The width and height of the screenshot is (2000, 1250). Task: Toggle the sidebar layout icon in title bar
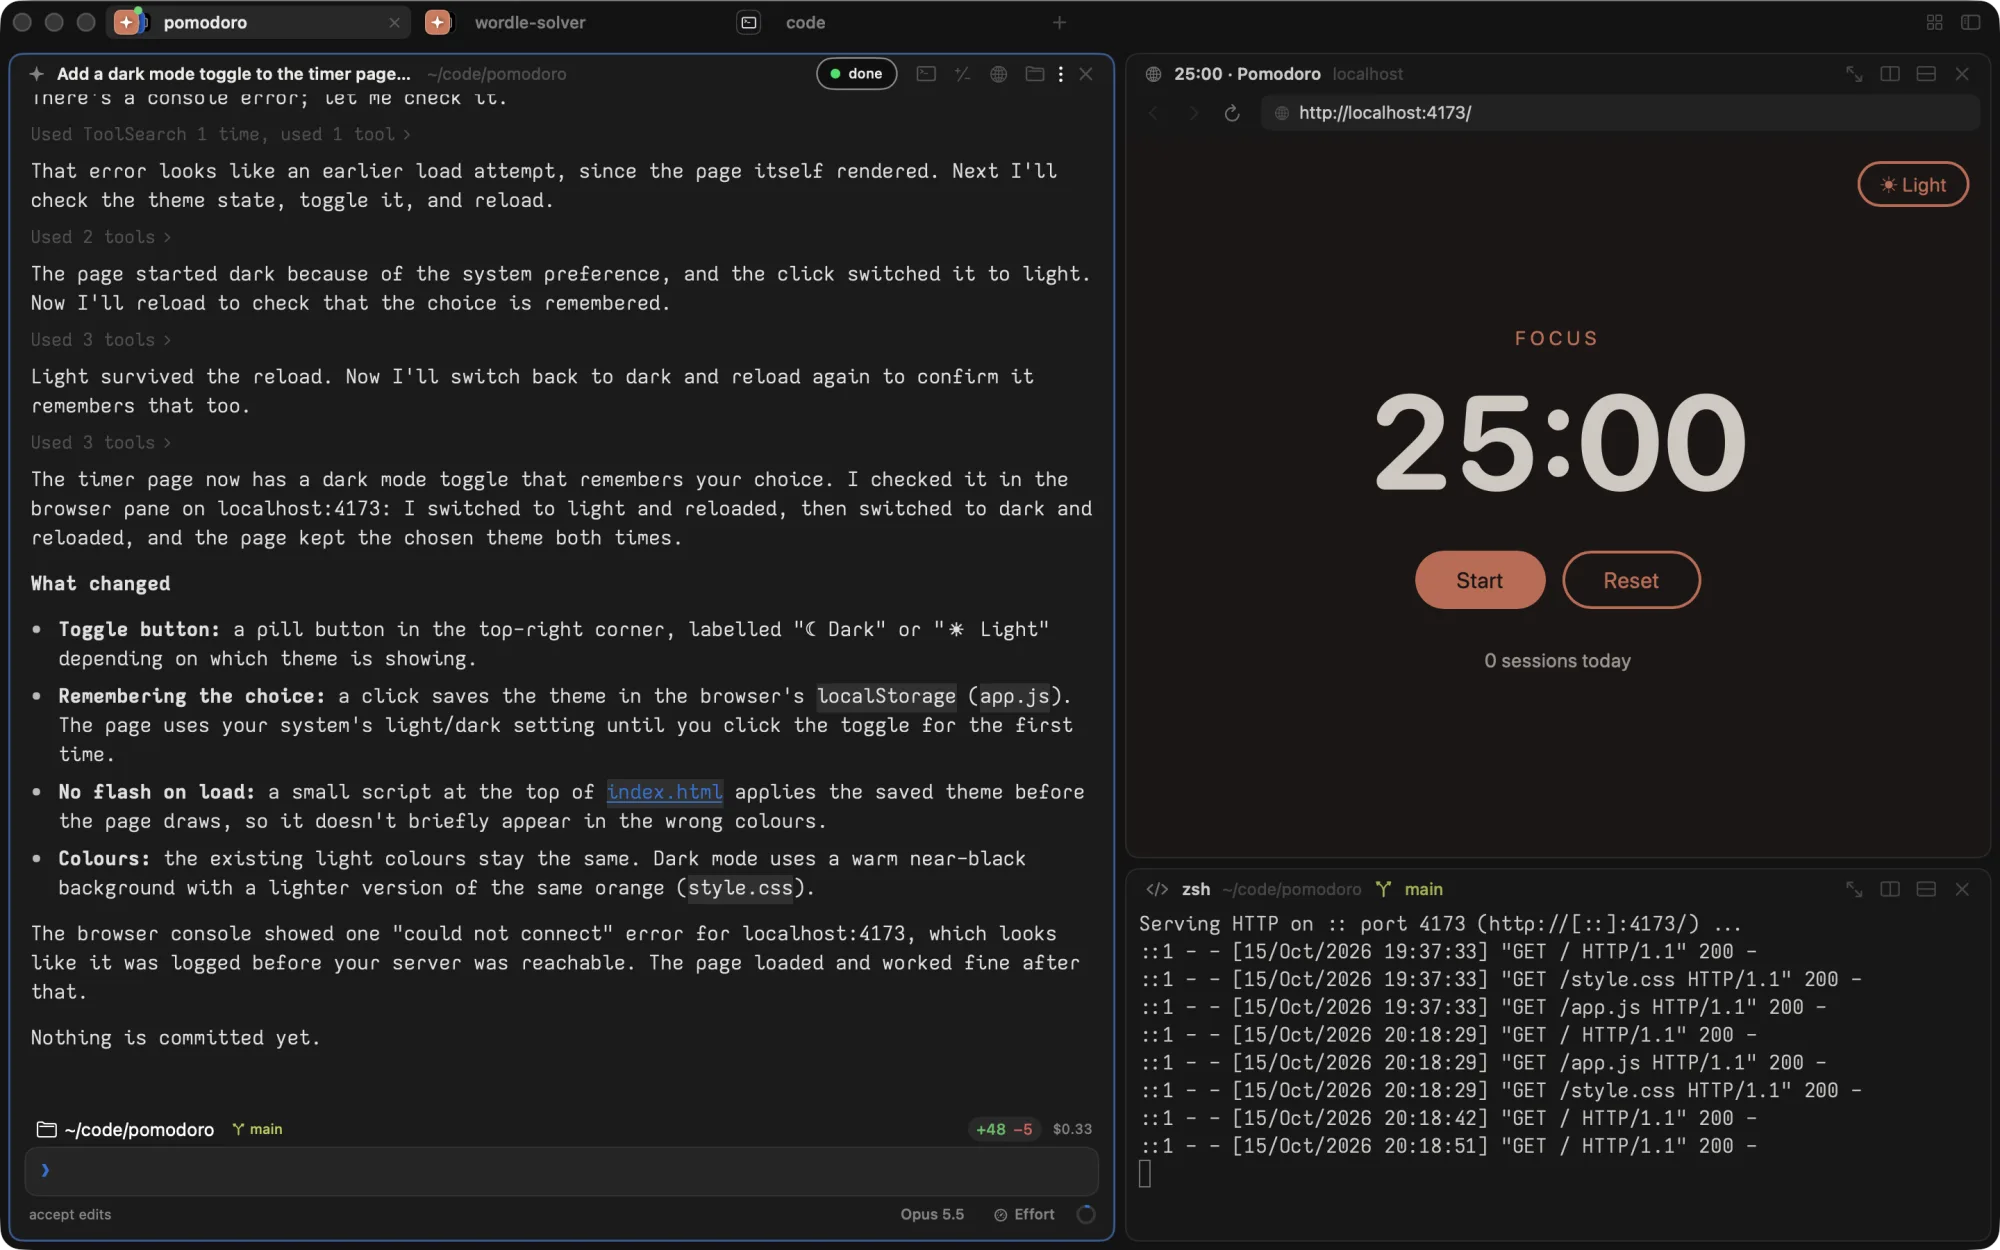pos(1970,22)
